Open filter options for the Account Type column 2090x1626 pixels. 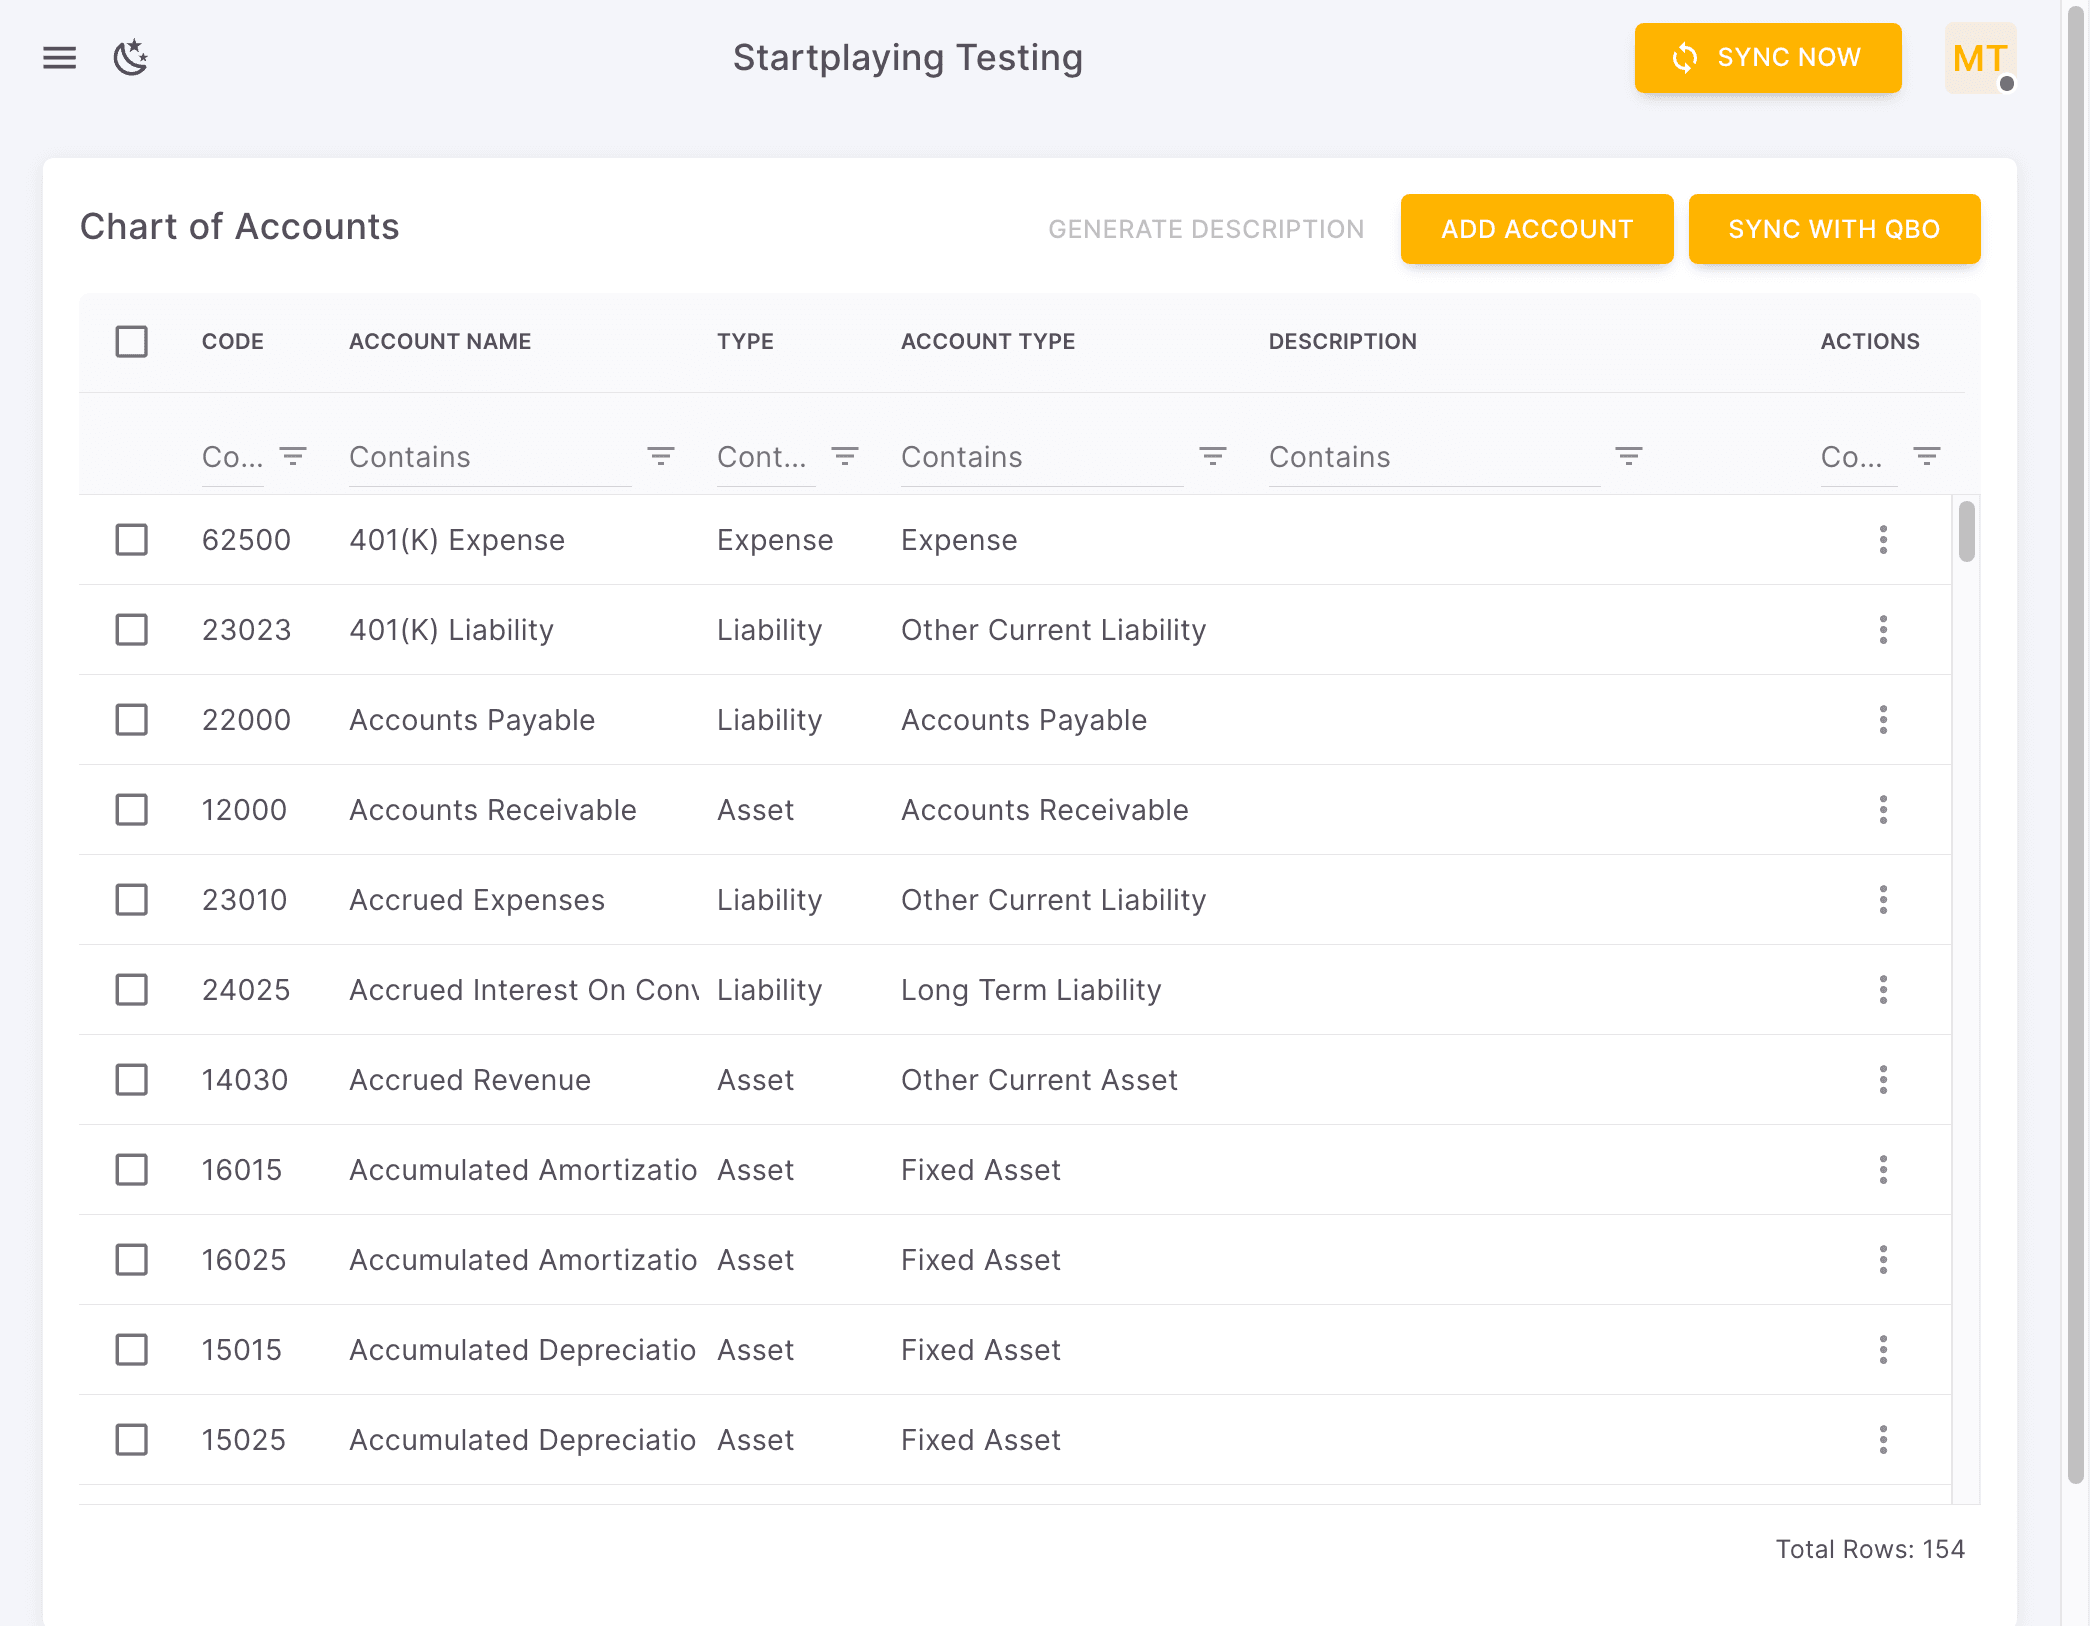(1213, 457)
